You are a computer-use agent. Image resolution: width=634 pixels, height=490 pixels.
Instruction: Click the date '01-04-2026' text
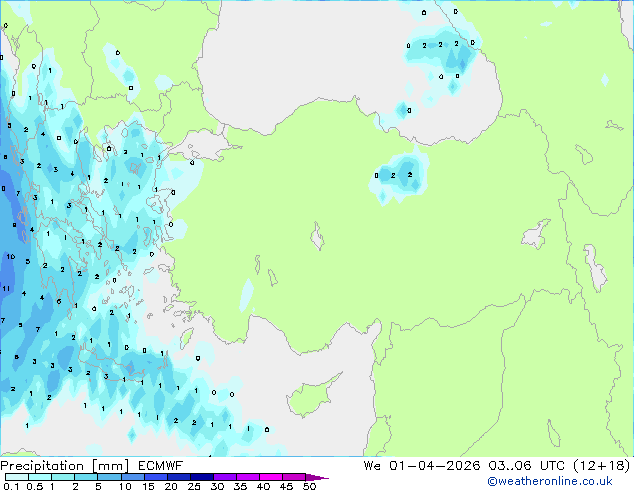tap(435, 466)
